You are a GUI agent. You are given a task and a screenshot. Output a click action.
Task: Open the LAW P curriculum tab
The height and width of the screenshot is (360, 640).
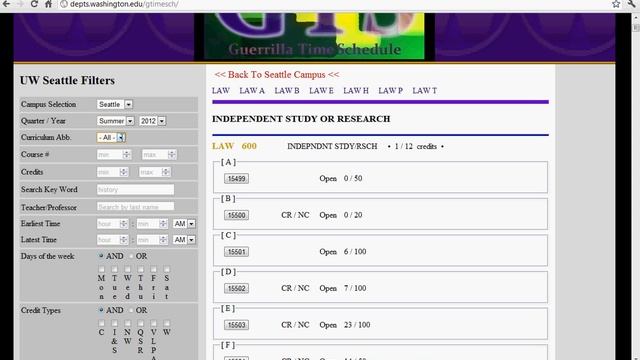point(391,91)
